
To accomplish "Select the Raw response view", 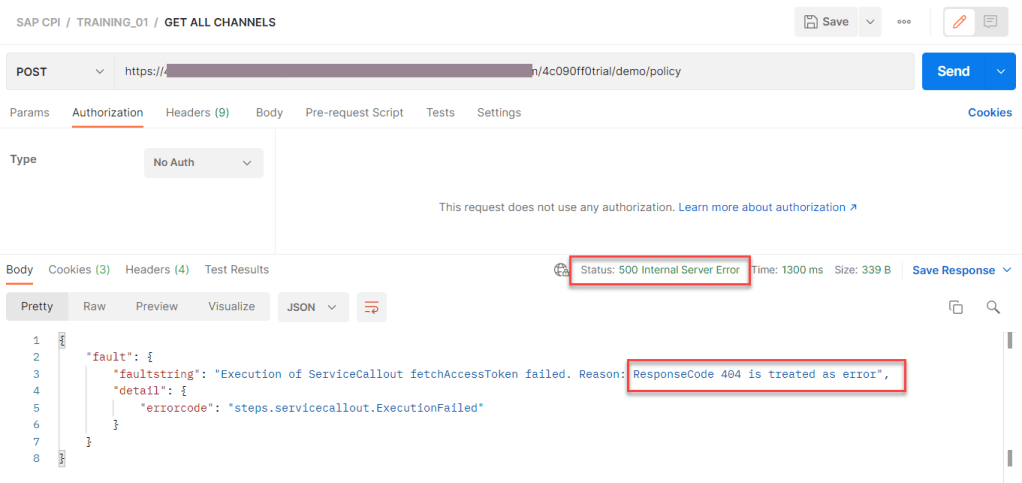I will click(94, 307).
